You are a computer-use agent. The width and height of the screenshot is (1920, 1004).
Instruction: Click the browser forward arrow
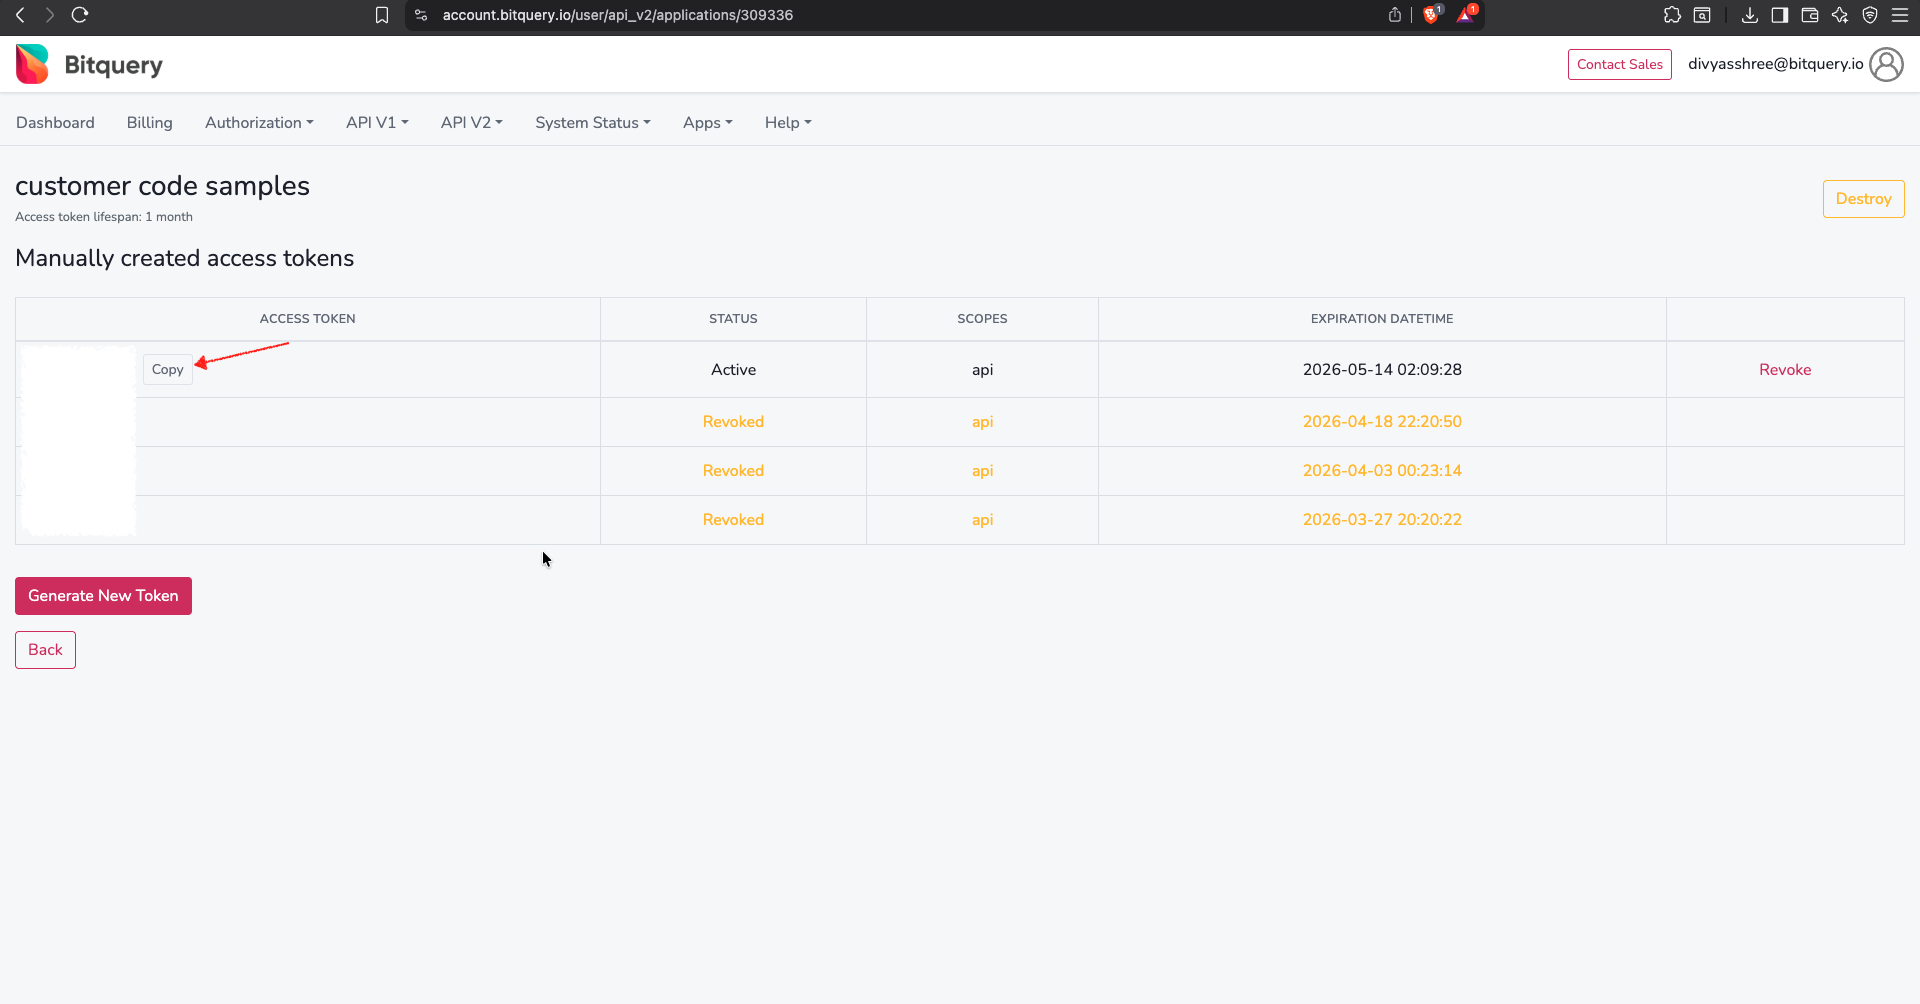(x=49, y=15)
